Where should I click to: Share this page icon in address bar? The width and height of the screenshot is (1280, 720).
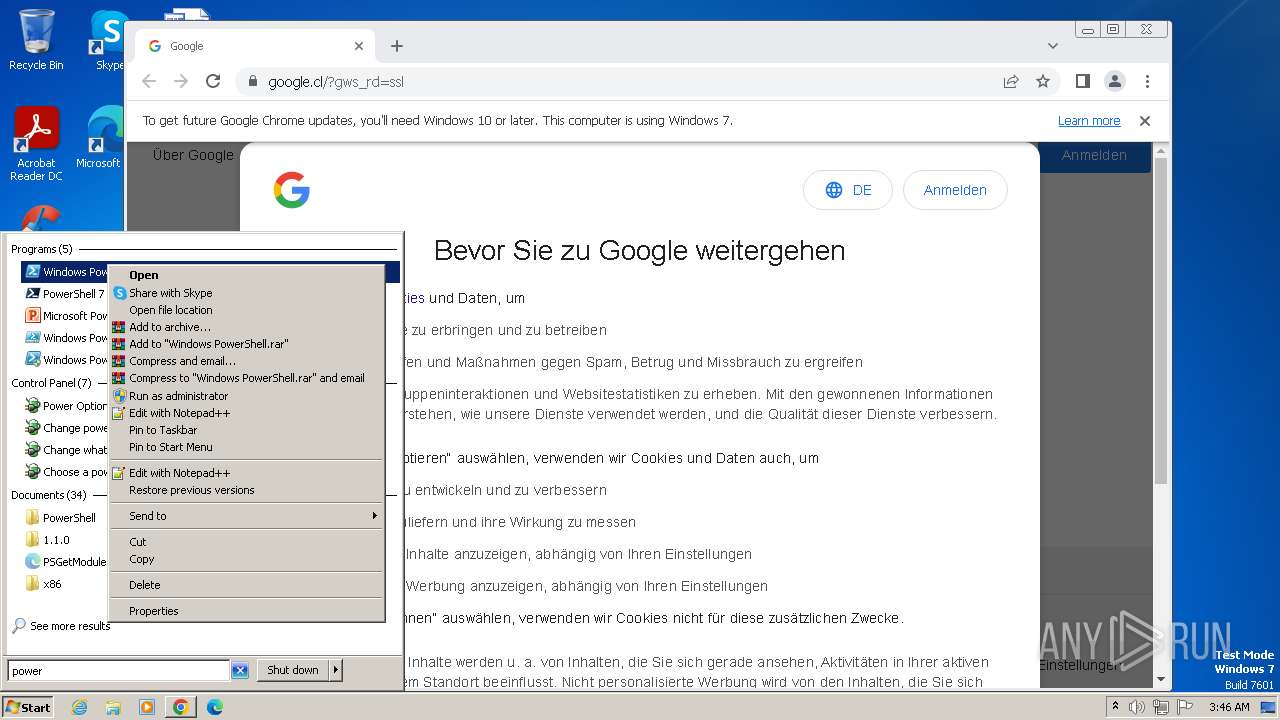[1011, 81]
